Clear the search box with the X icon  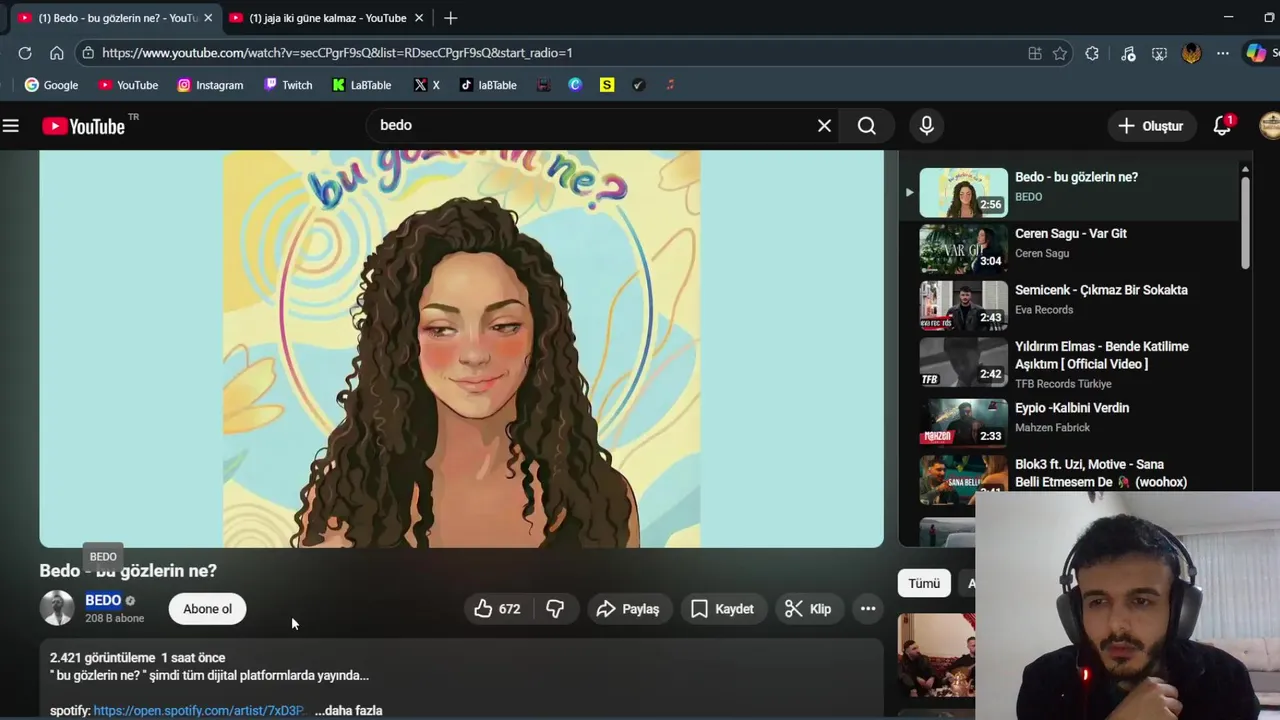824,126
